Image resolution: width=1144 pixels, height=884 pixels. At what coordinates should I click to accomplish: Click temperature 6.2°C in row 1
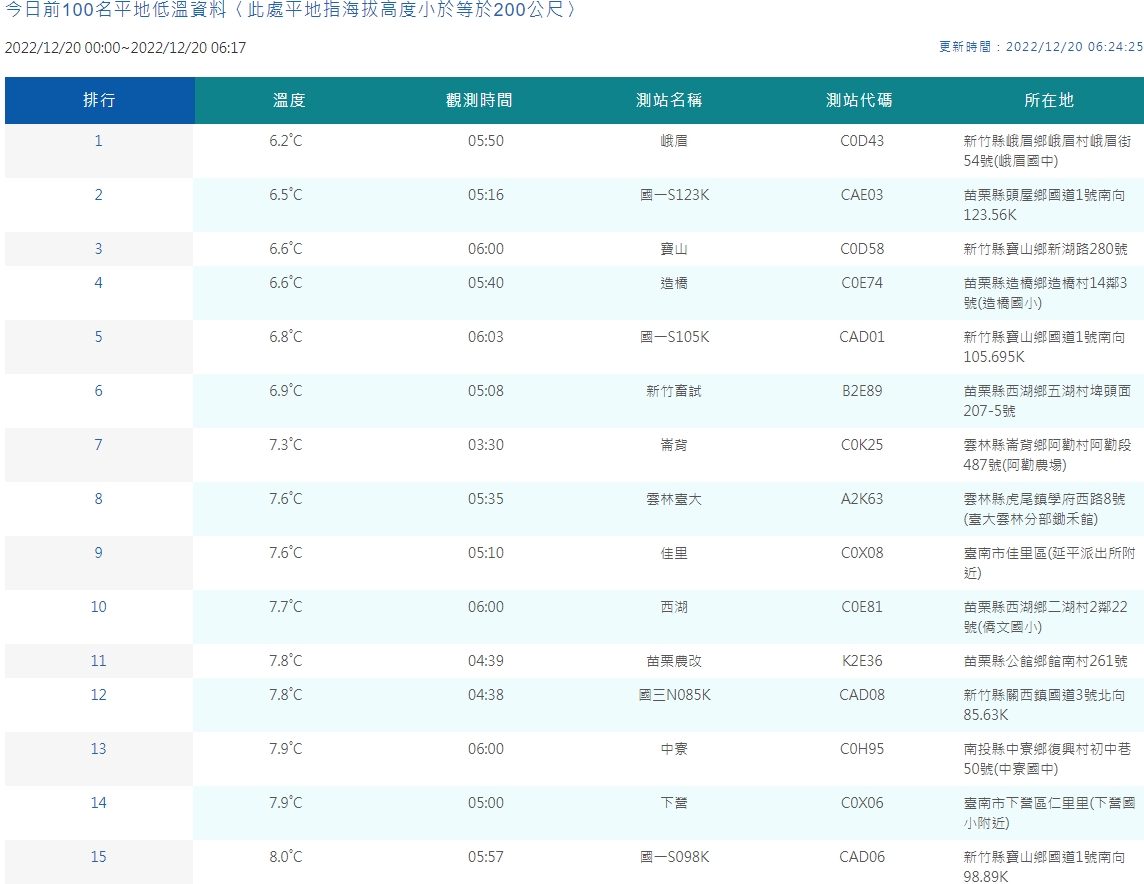coord(285,141)
